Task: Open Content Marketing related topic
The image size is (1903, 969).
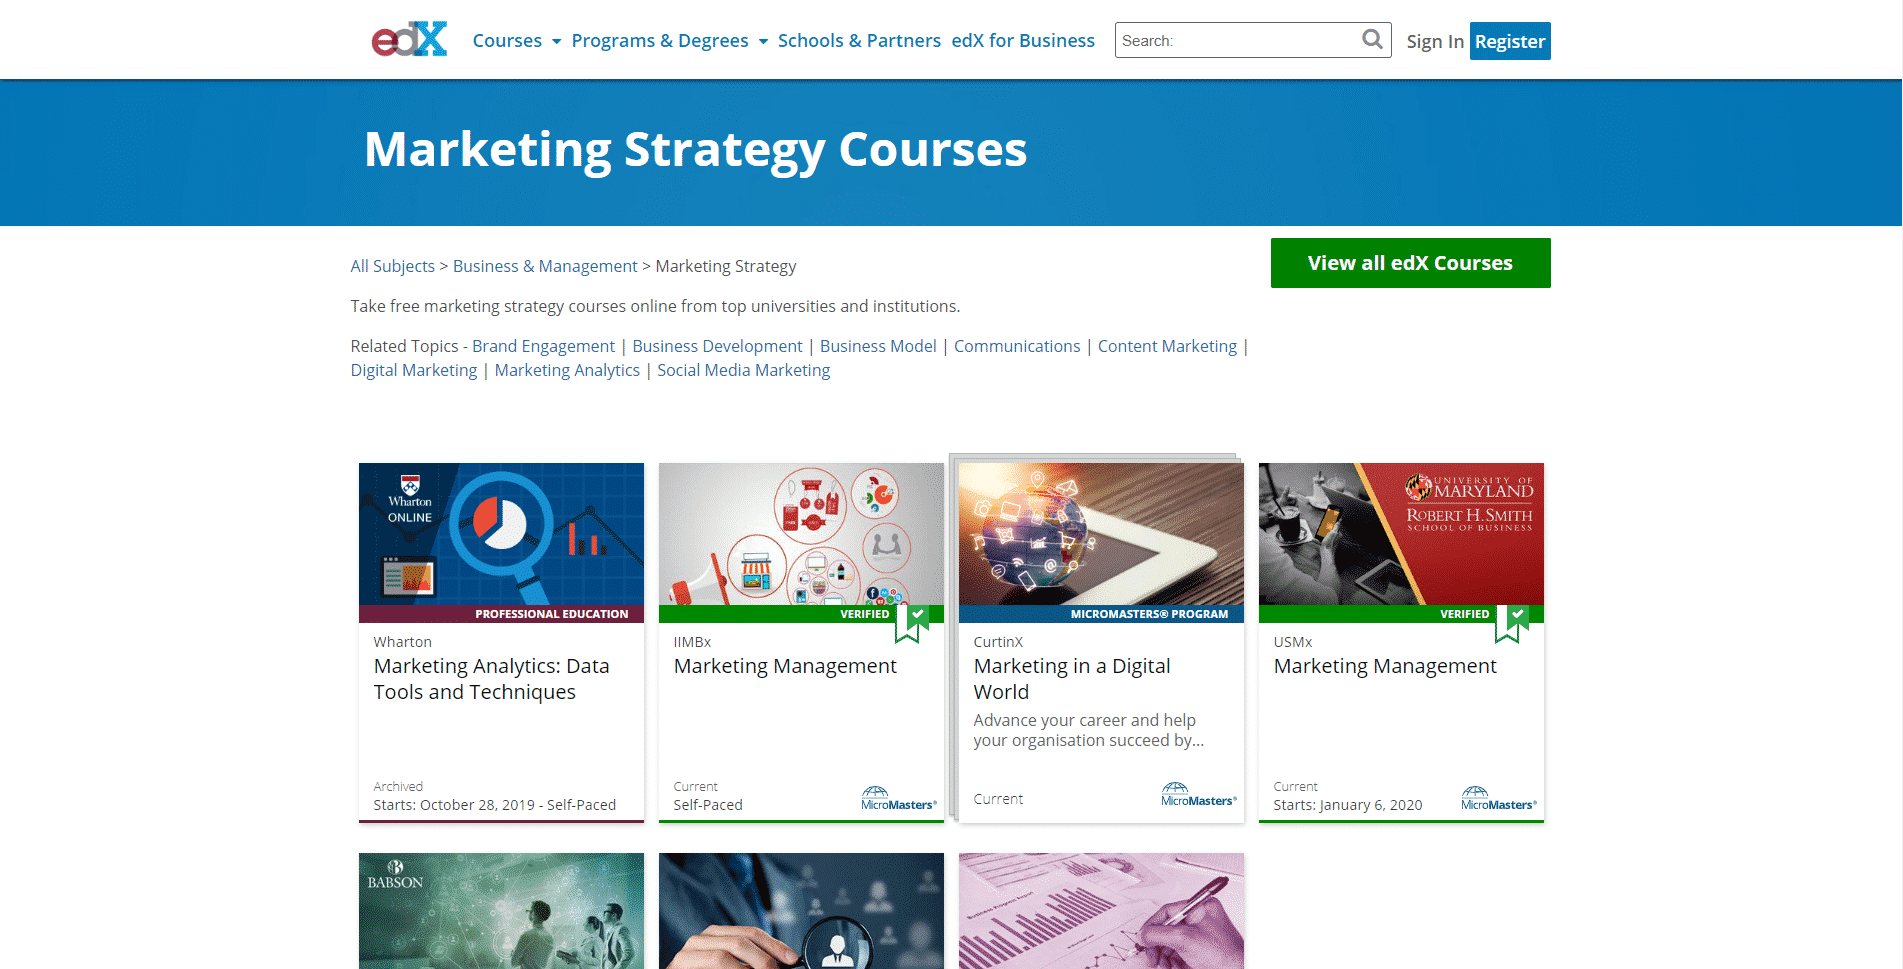Action: pyautogui.click(x=1167, y=346)
